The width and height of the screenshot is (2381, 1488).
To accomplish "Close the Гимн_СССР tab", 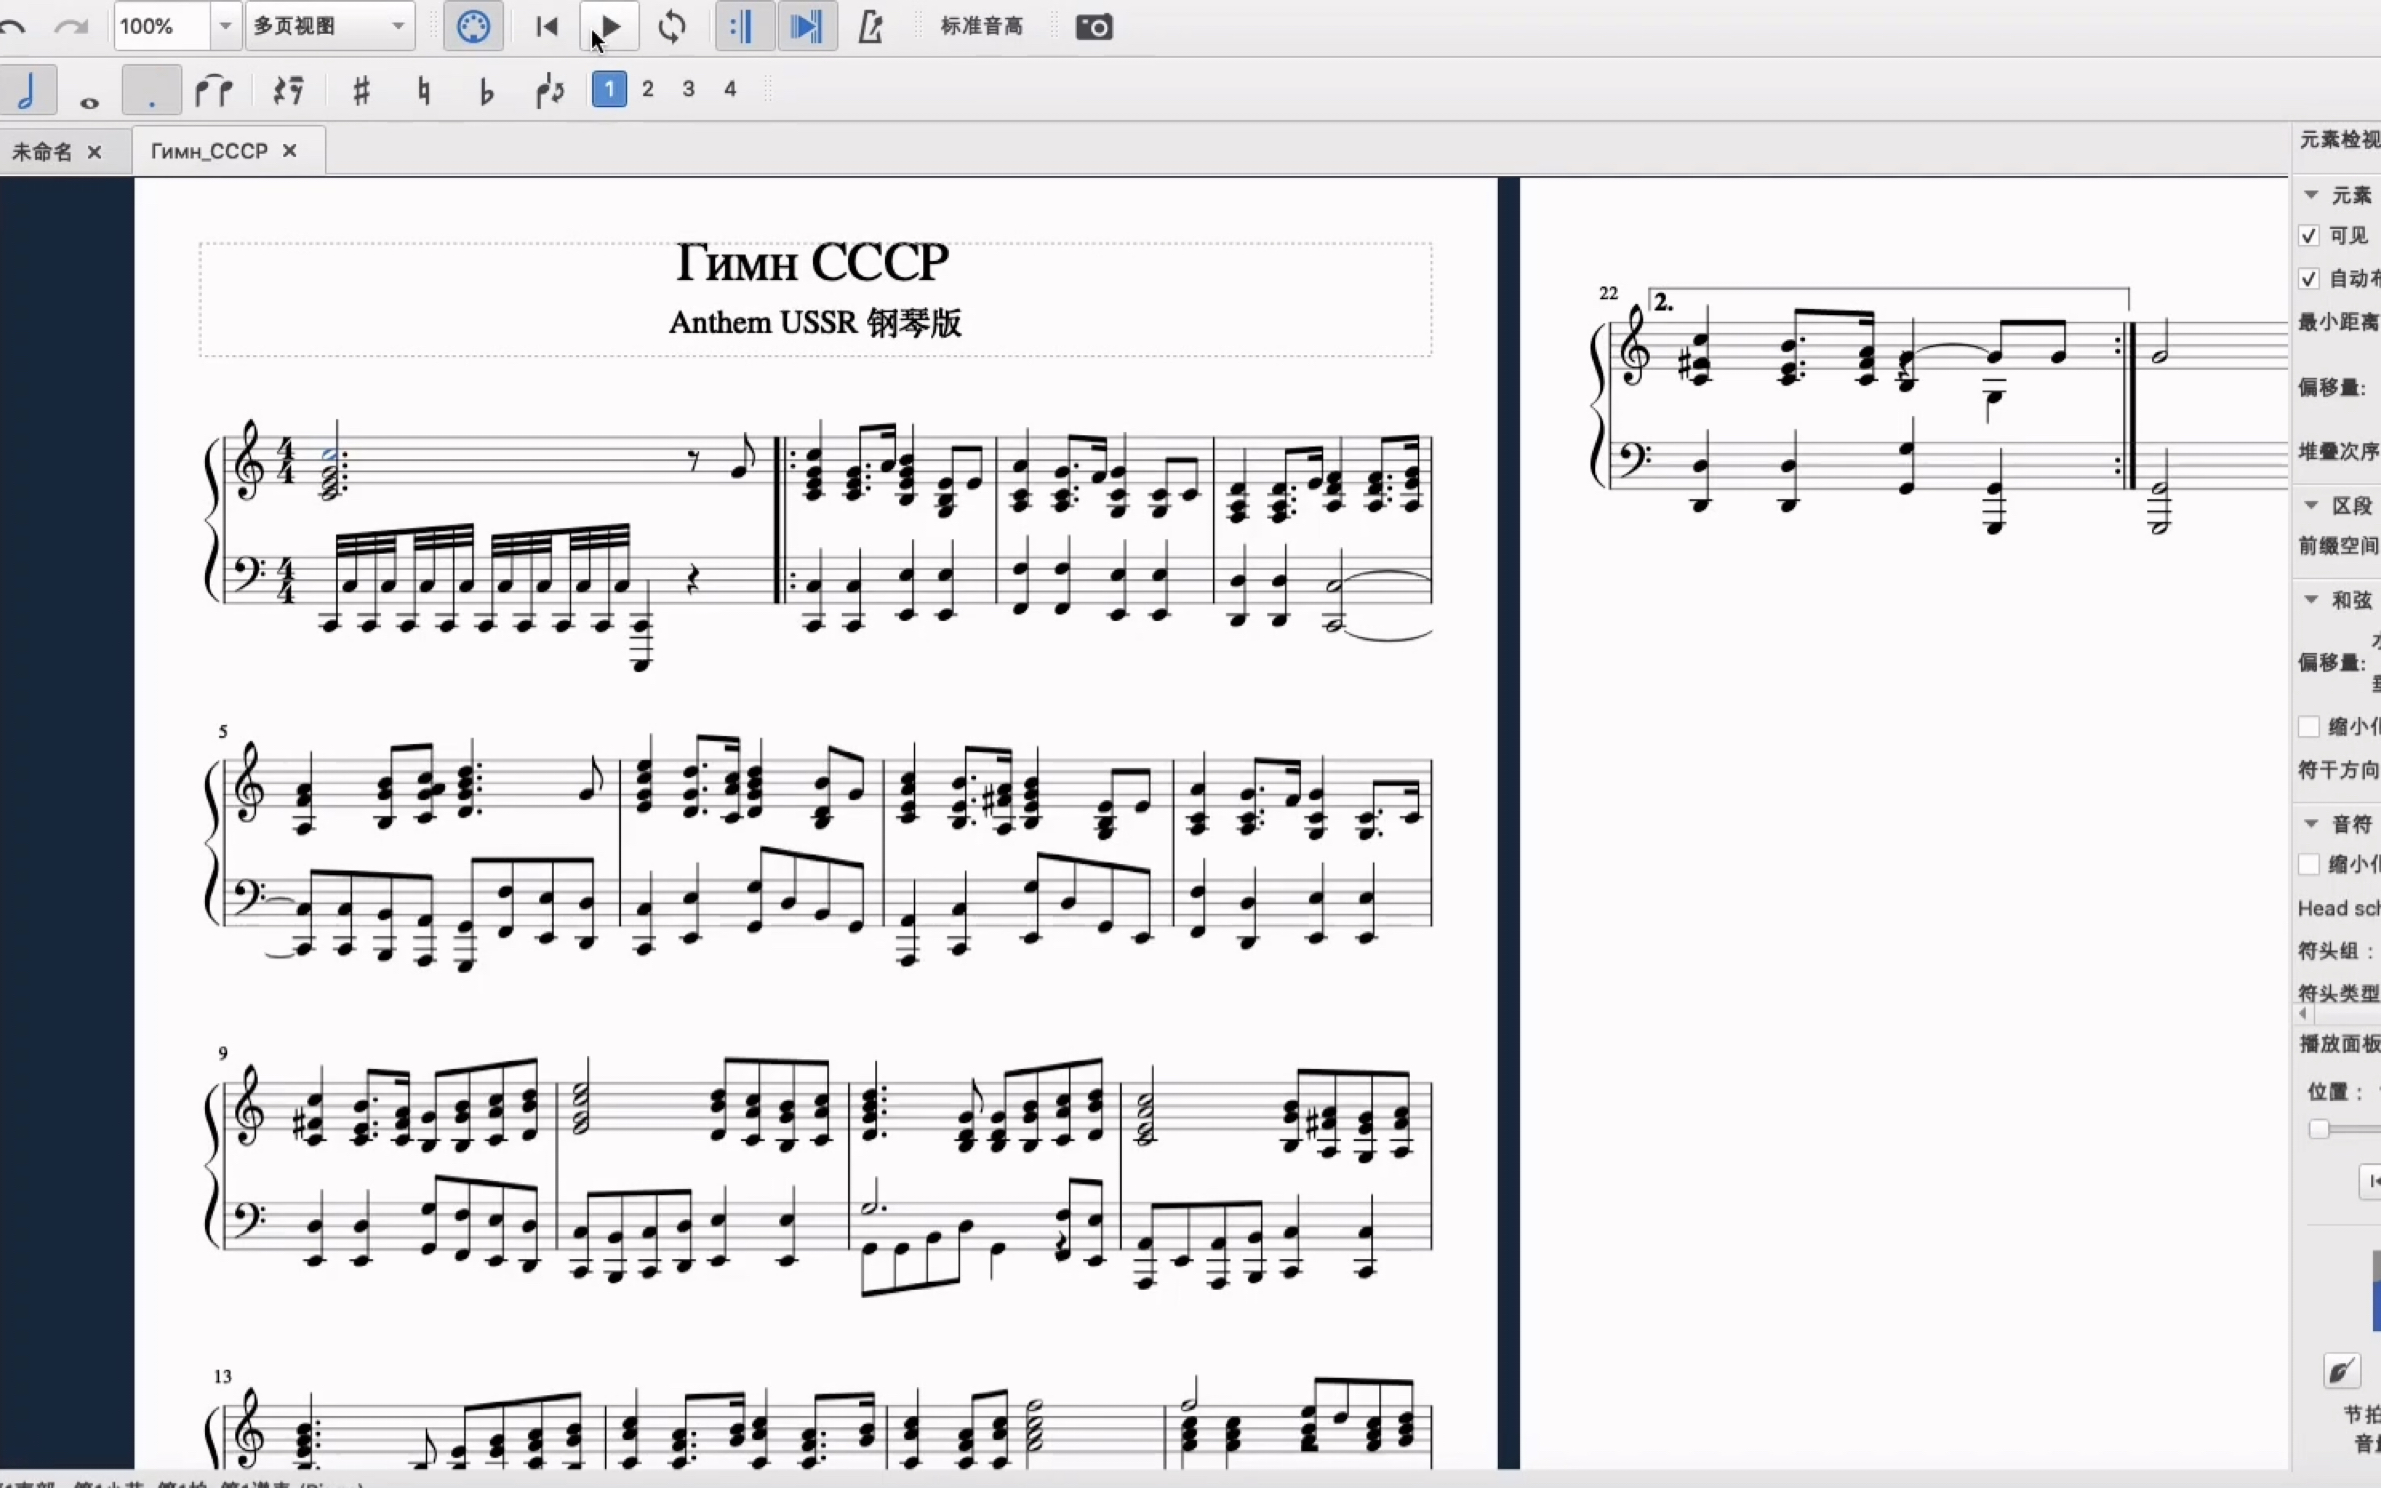I will coord(289,151).
